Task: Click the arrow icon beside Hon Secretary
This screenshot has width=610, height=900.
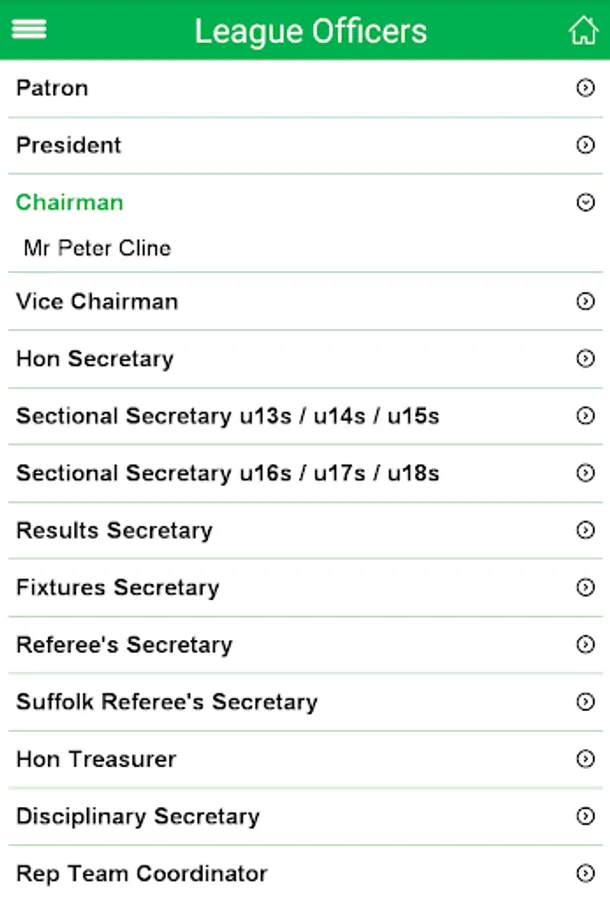Action: coord(585,358)
